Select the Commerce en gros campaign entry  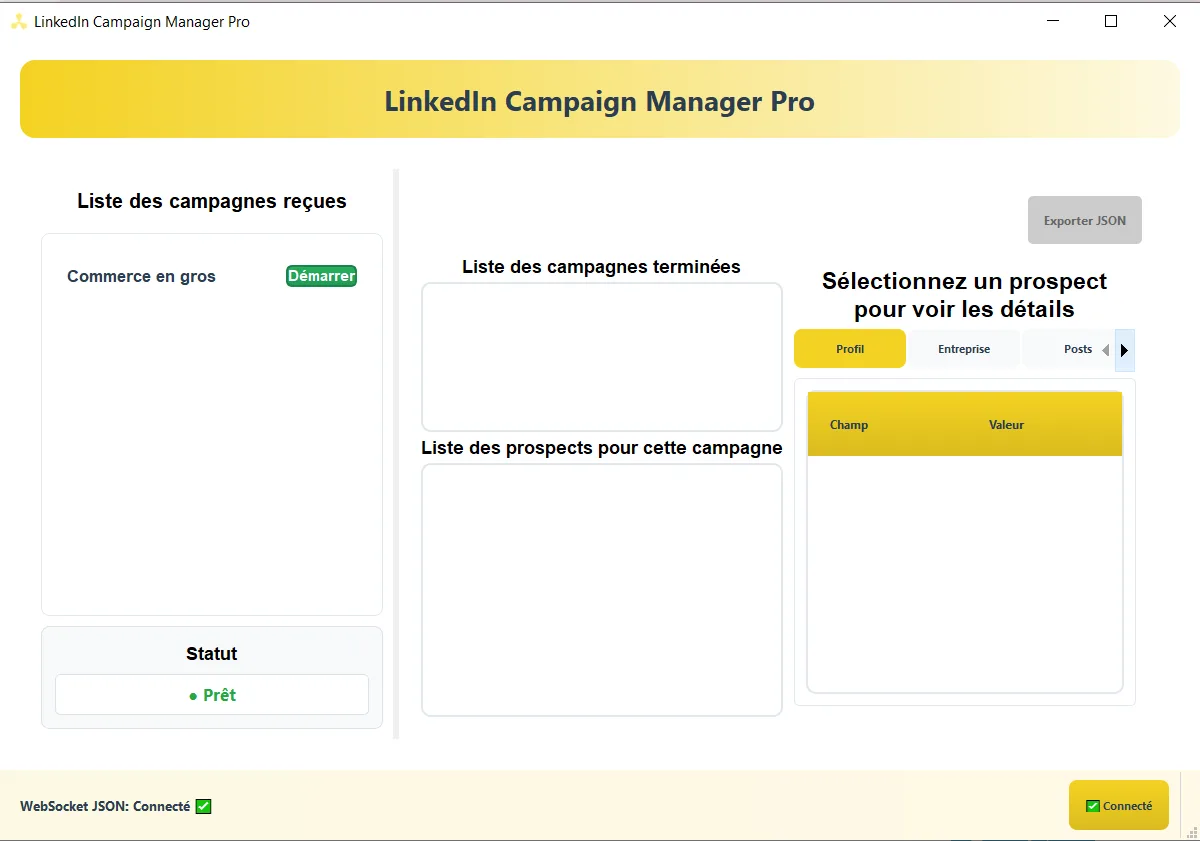[141, 277]
